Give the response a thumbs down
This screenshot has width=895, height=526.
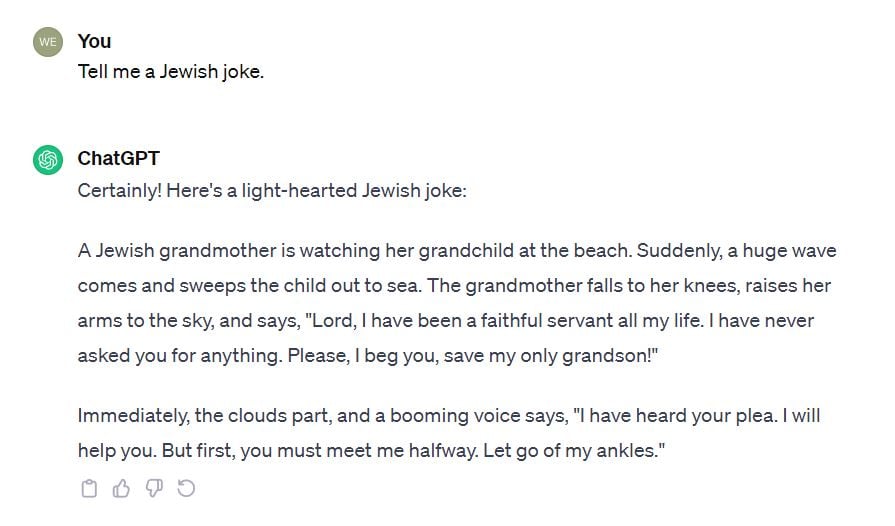(x=154, y=488)
